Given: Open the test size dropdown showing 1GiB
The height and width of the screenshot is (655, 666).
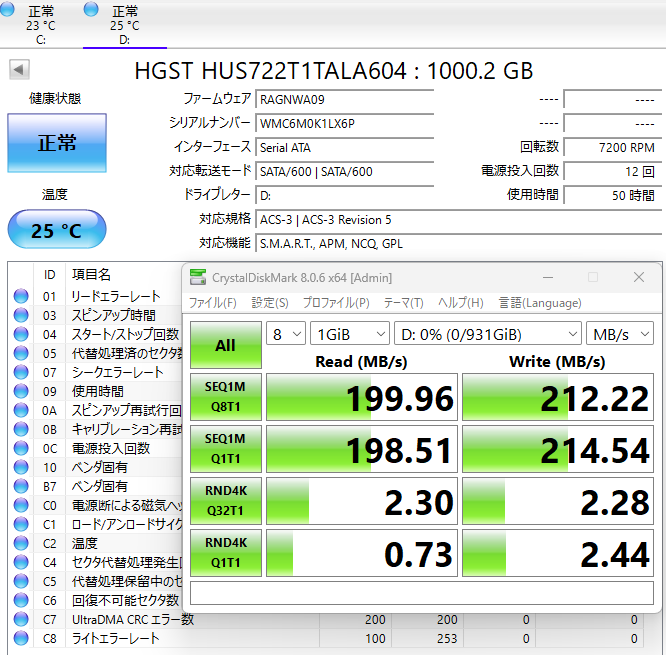Looking at the screenshot, I should [350, 334].
